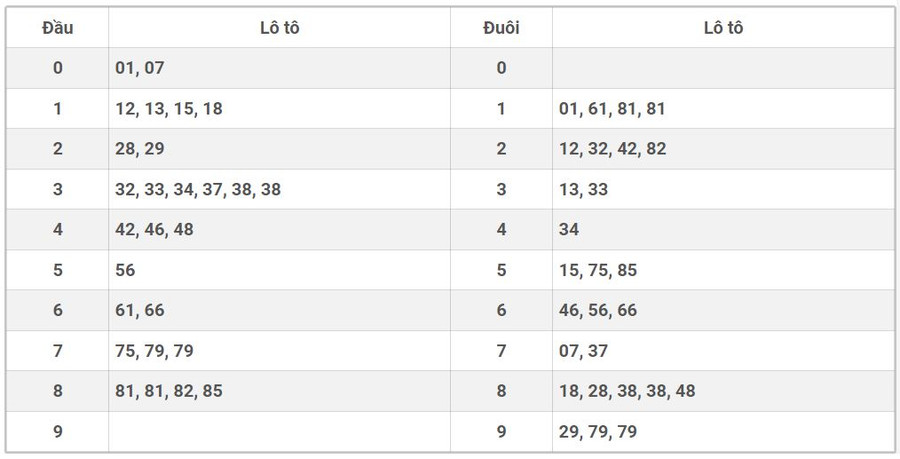This screenshot has height=459, width=900.
Task: Select the cell with 61, 66
Action: click(141, 311)
